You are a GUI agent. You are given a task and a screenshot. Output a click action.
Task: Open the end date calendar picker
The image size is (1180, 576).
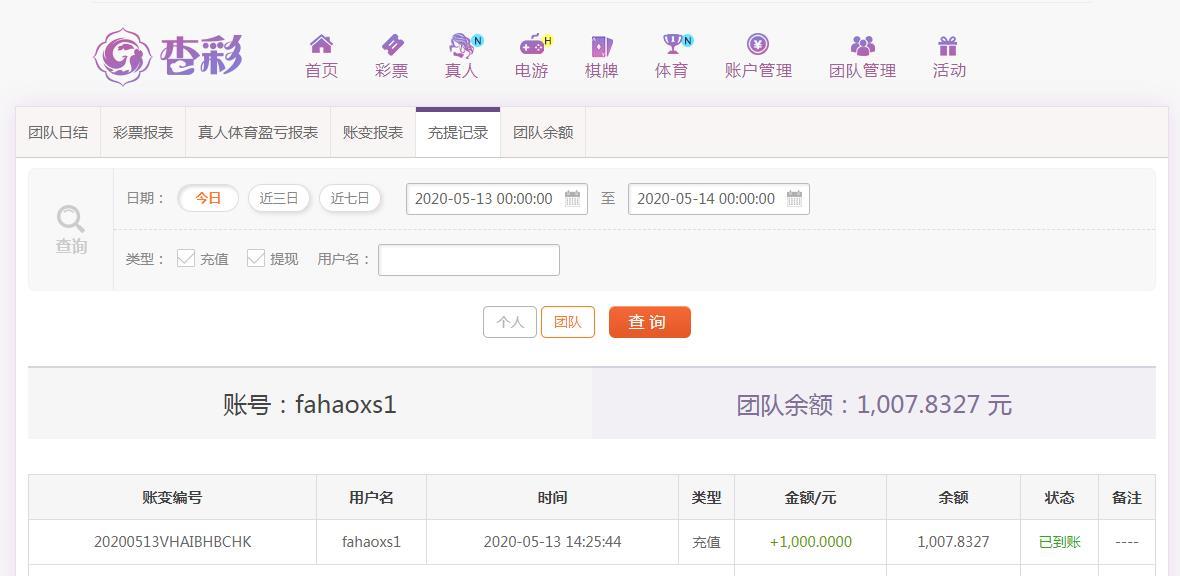point(794,198)
